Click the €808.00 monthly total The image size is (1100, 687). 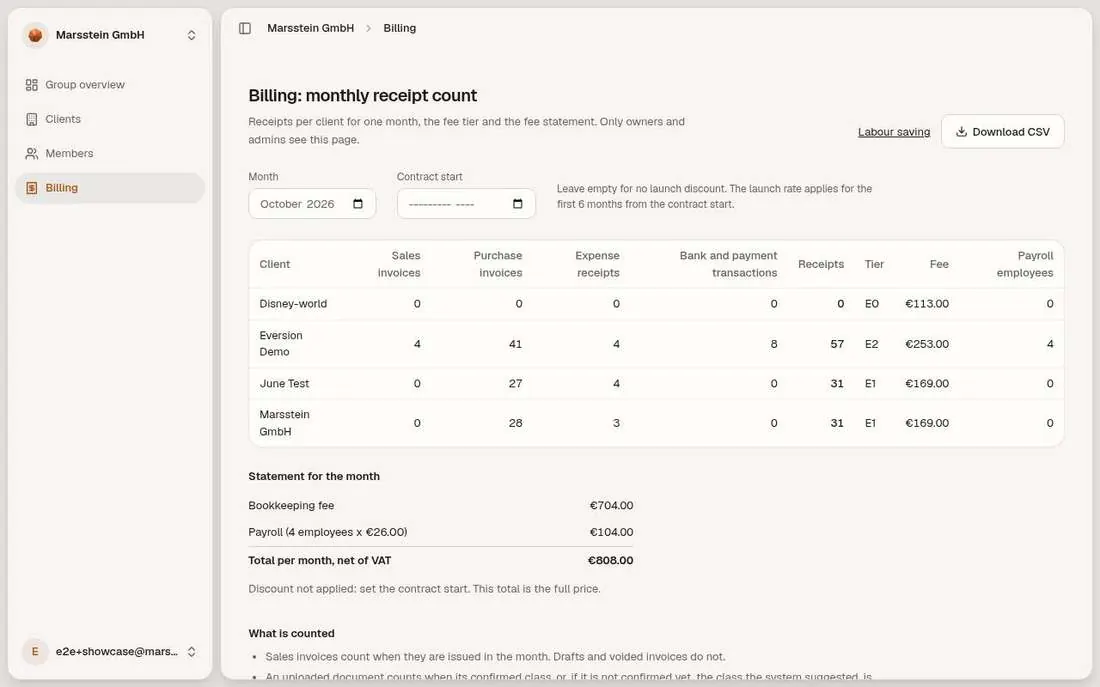pos(610,561)
